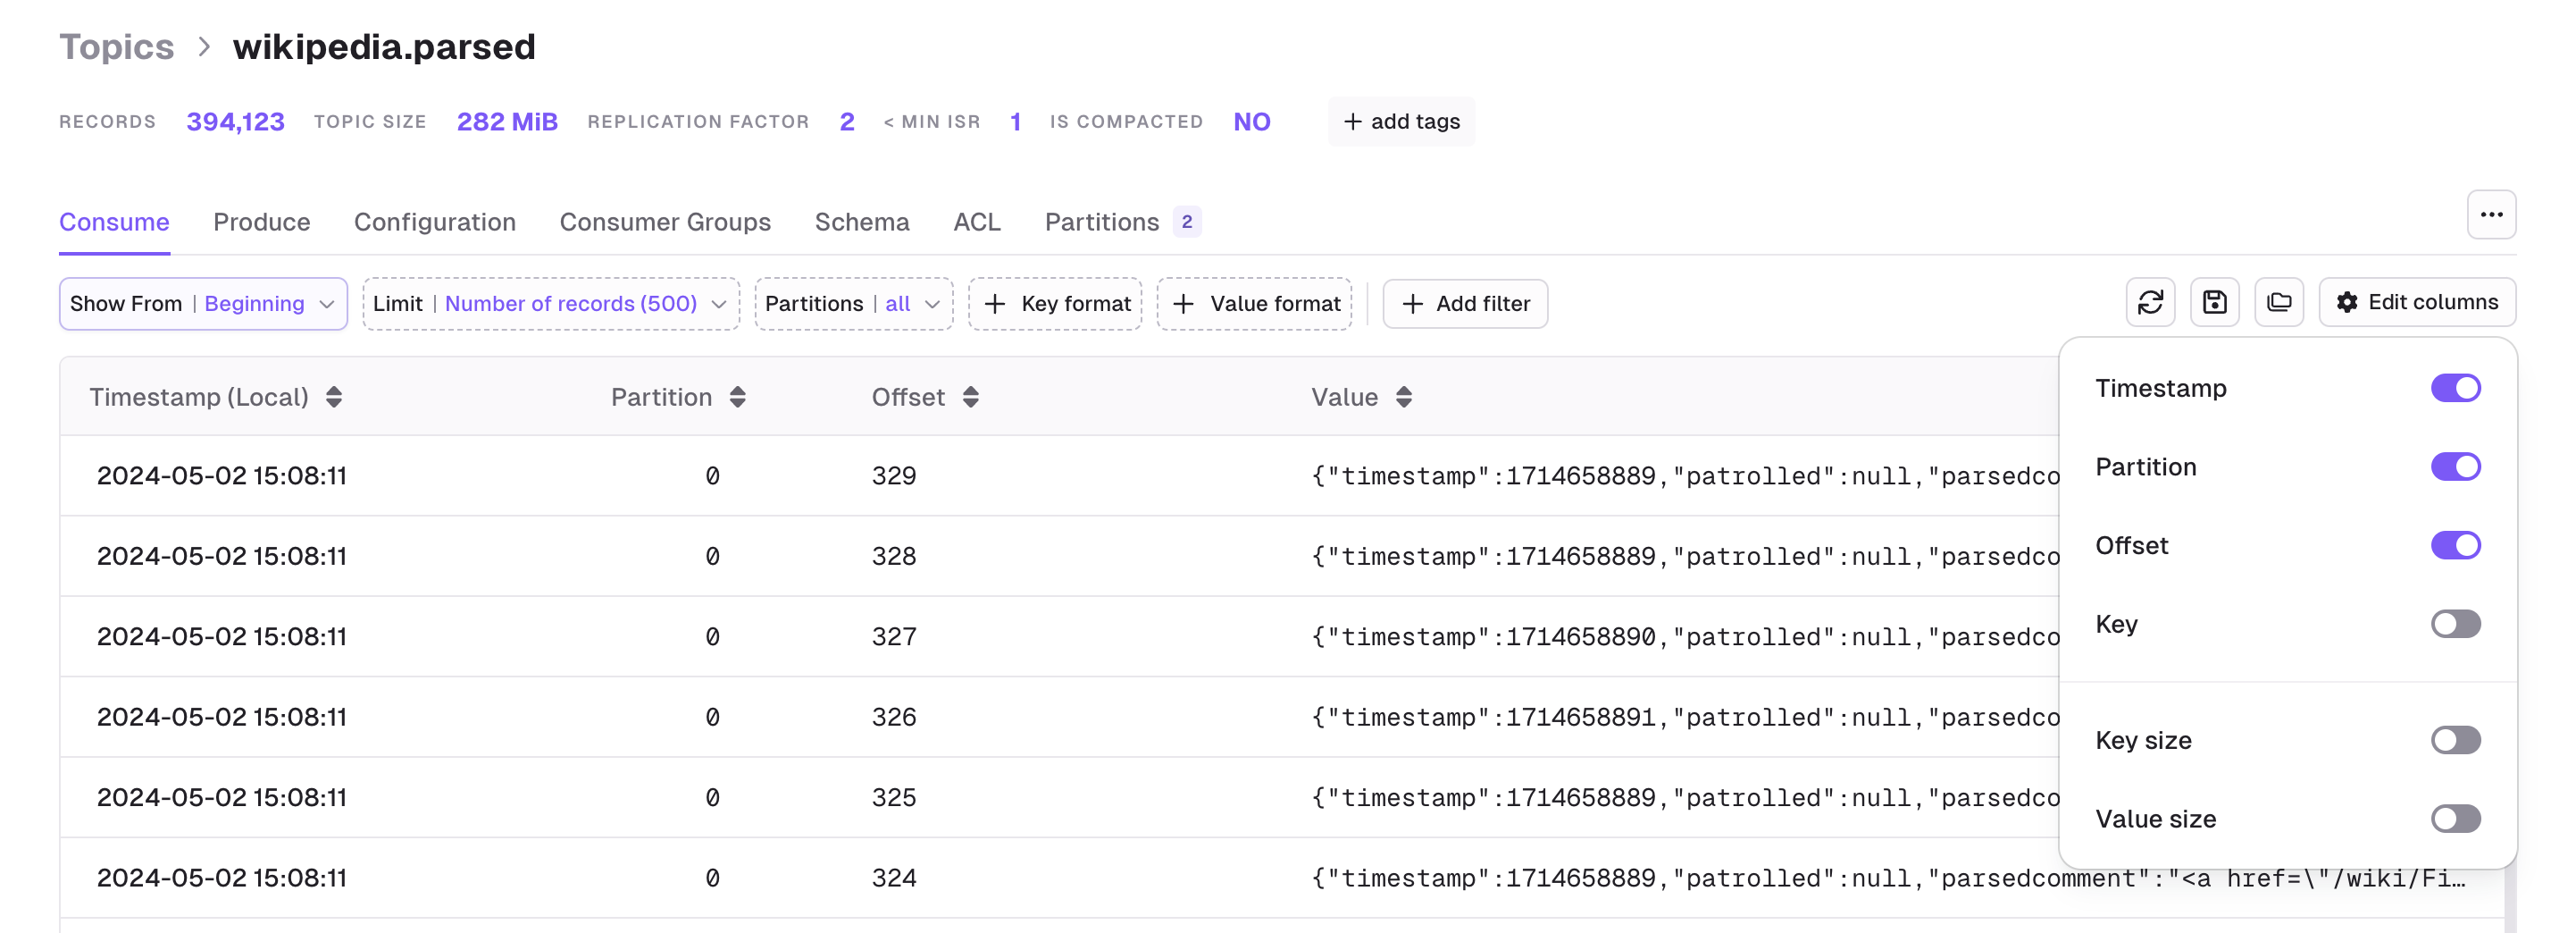Click the save icon in toolbar
This screenshot has width=2576, height=933.
(2214, 303)
